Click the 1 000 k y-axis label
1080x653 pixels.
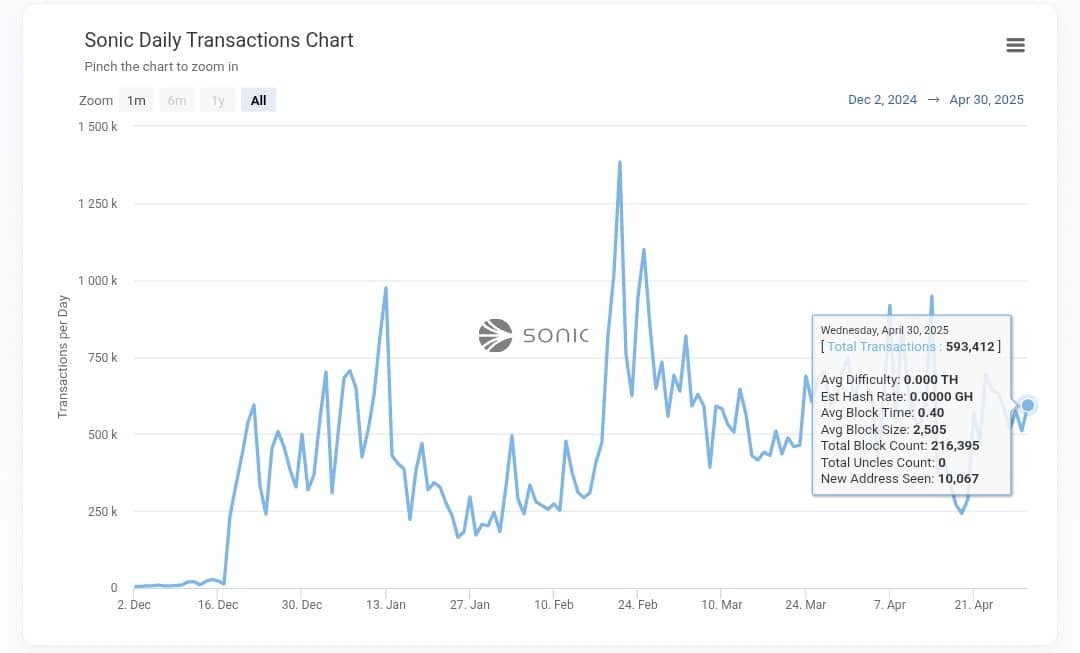coord(96,281)
